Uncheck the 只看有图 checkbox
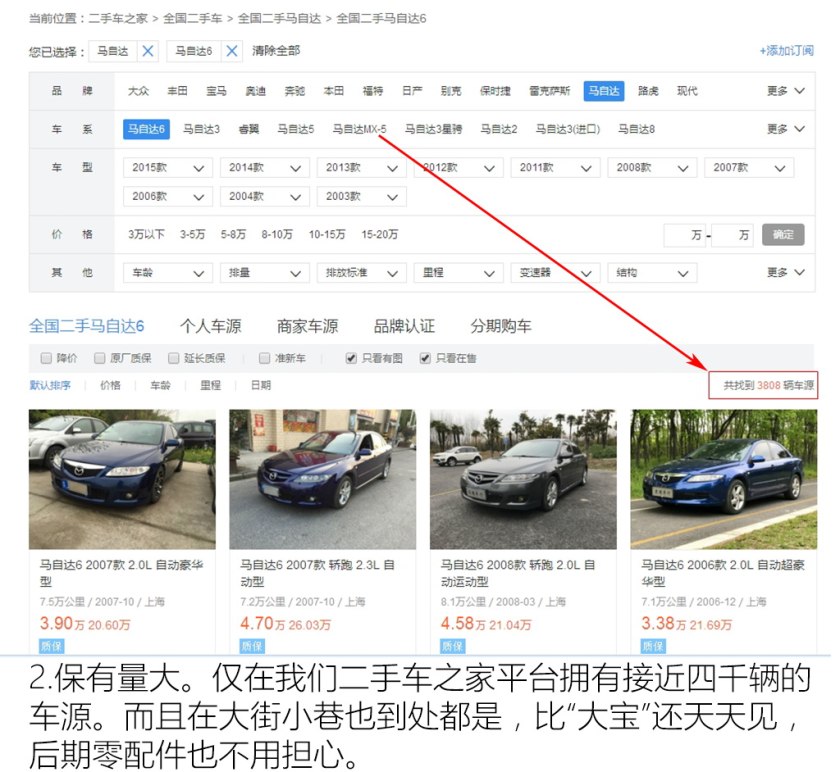The width and height of the screenshot is (840, 772). [x=351, y=358]
